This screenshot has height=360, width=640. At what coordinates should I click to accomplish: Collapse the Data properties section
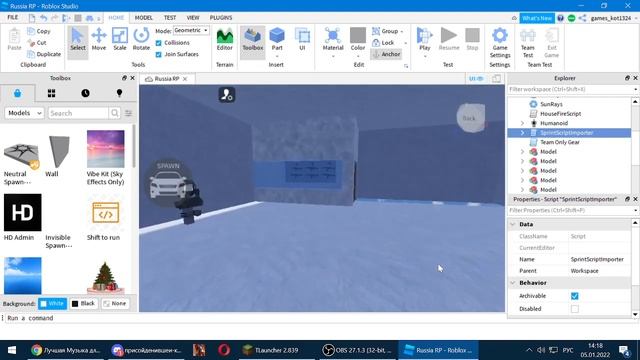click(513, 224)
